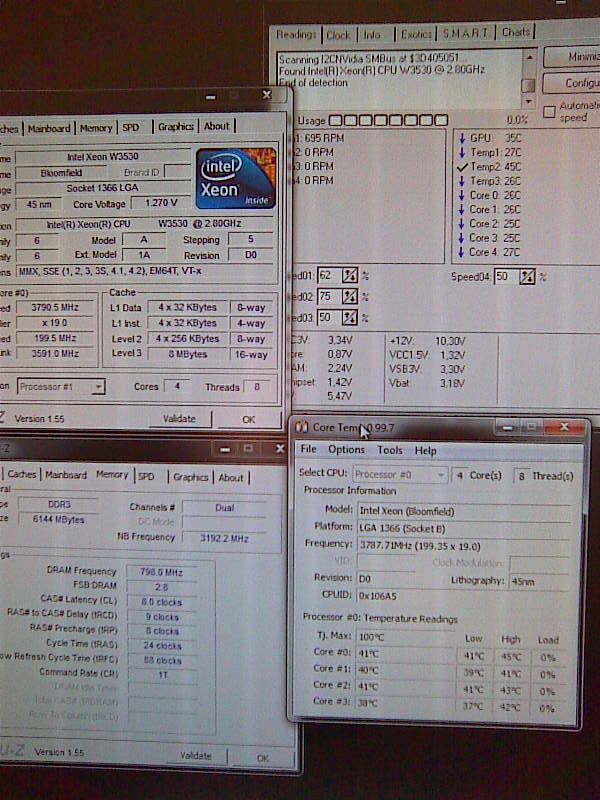This screenshot has height=800, width=600.
Task: Select Graphics tab in upper CPU-Z window
Action: click(x=176, y=127)
